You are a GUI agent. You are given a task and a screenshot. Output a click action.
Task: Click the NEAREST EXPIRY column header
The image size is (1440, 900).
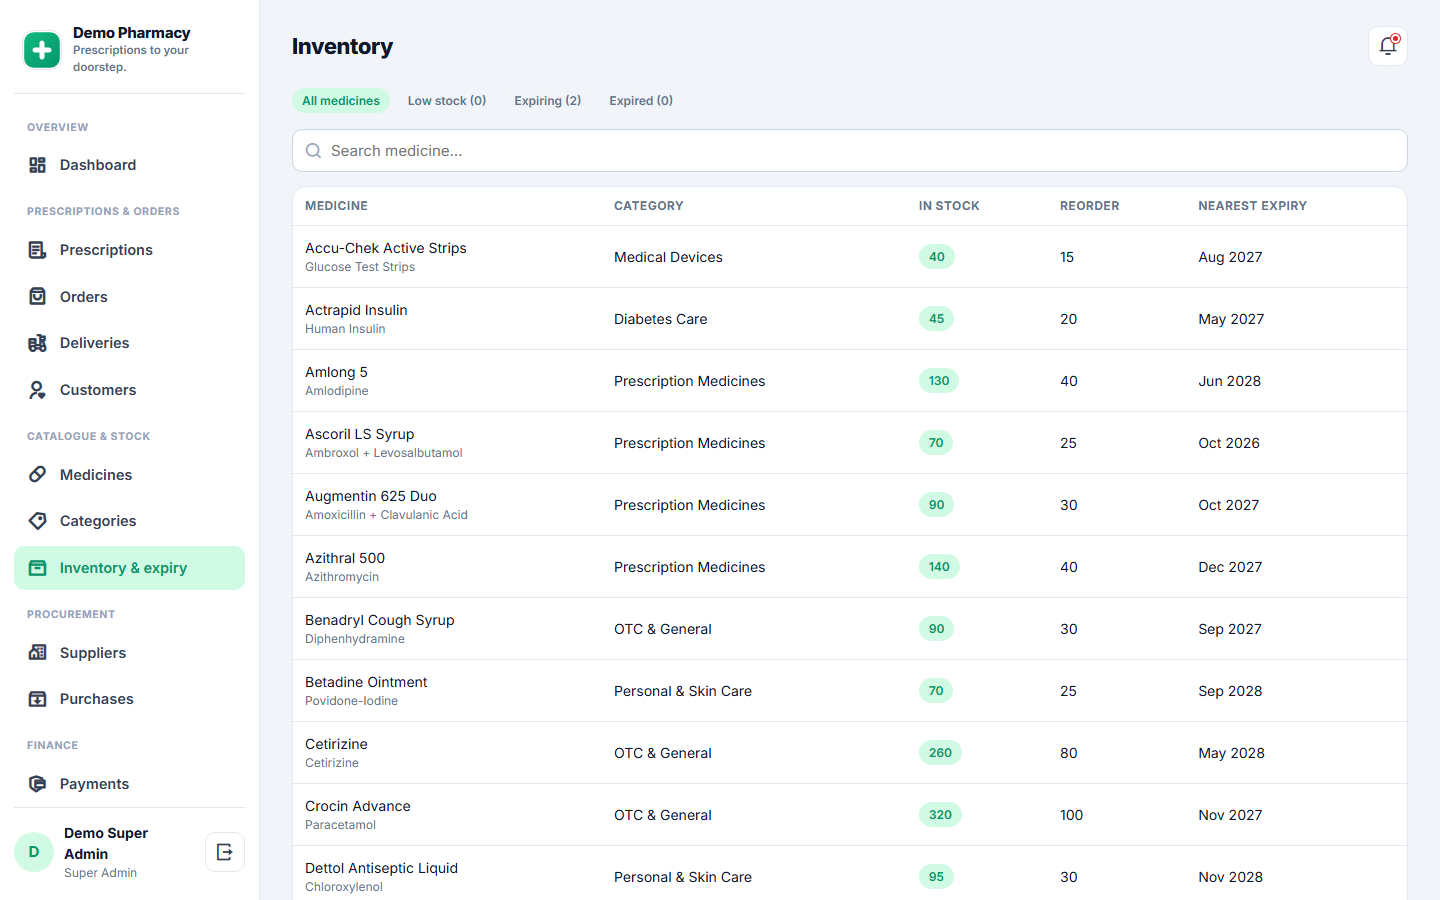[1253, 206]
